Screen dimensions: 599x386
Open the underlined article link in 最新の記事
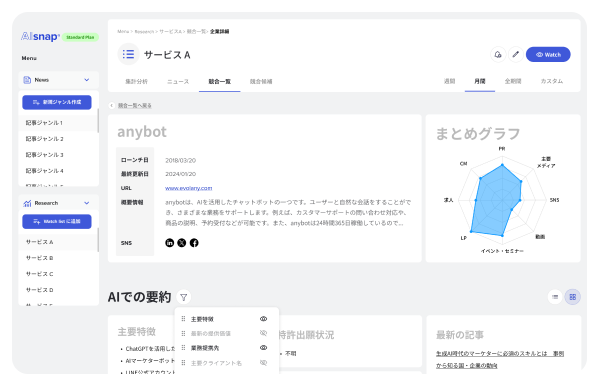pos(500,359)
